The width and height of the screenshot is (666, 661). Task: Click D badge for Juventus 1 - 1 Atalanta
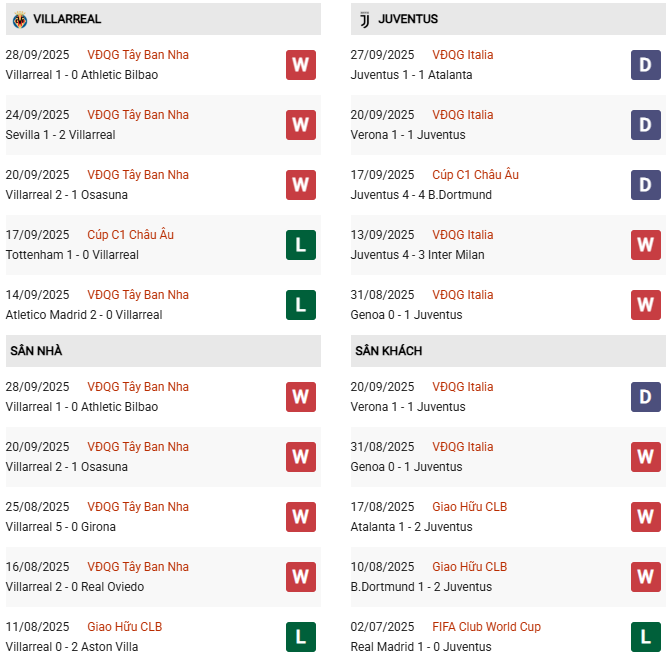[646, 65]
